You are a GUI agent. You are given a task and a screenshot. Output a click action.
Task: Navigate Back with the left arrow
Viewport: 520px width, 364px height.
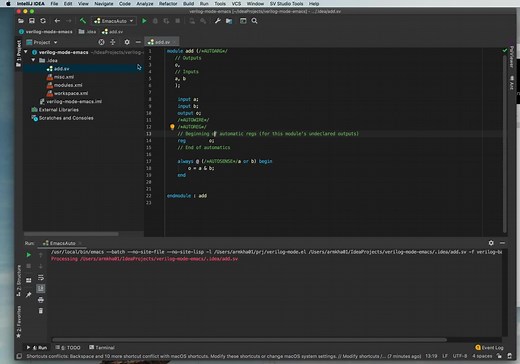click(x=57, y=21)
